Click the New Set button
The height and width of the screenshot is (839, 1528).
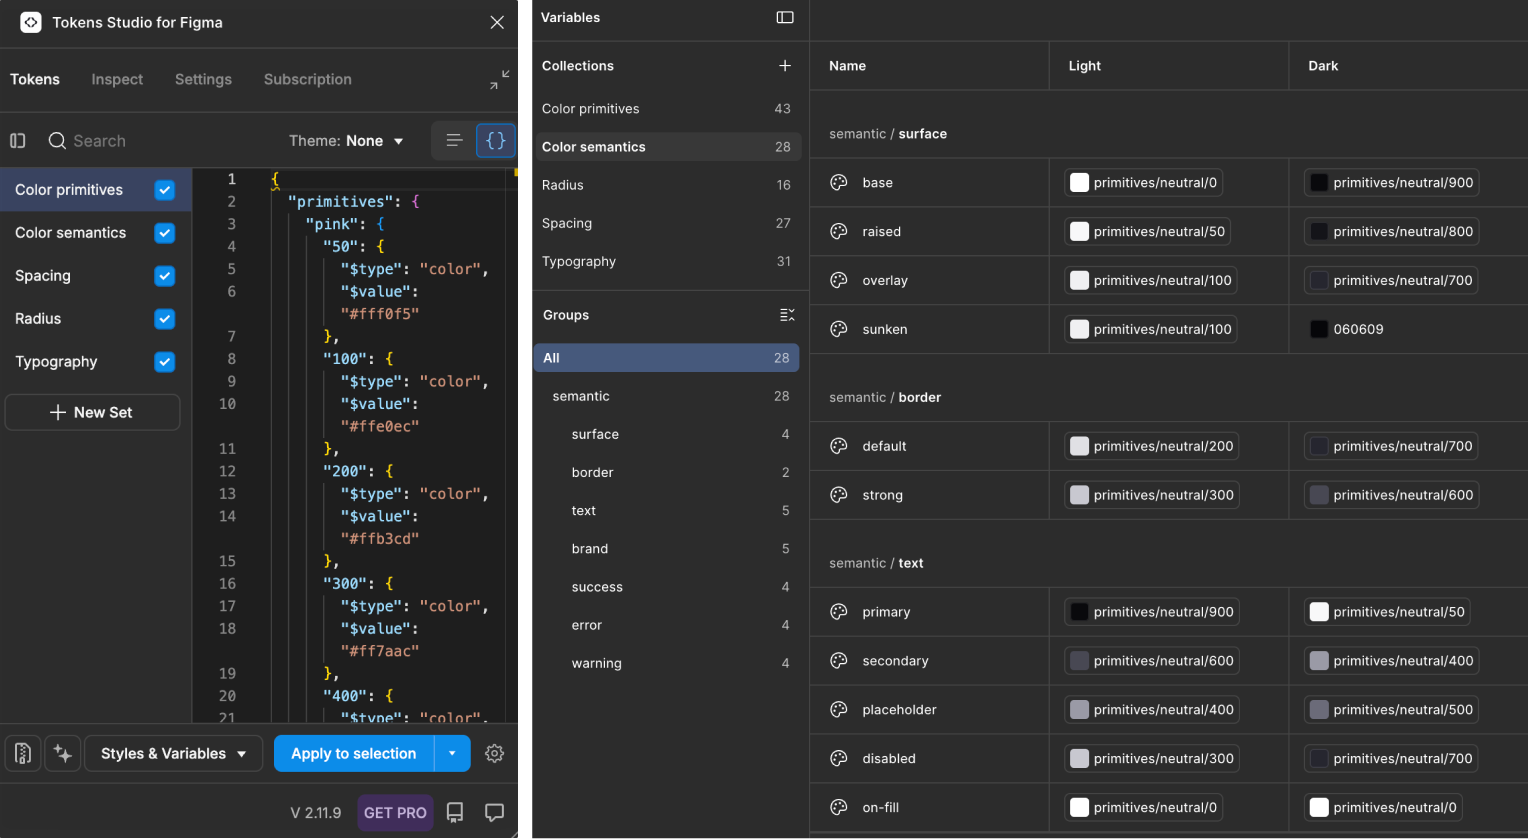[x=92, y=412]
